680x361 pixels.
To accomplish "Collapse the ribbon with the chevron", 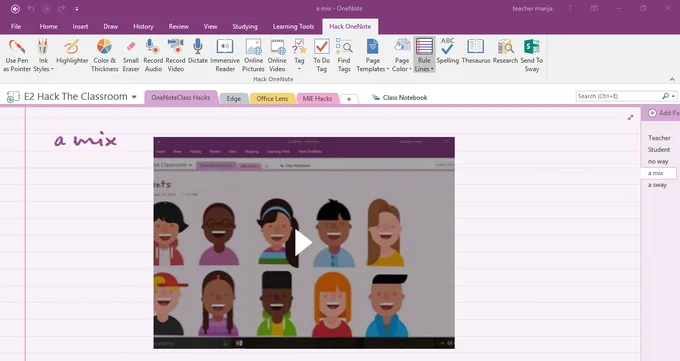I will 672,79.
